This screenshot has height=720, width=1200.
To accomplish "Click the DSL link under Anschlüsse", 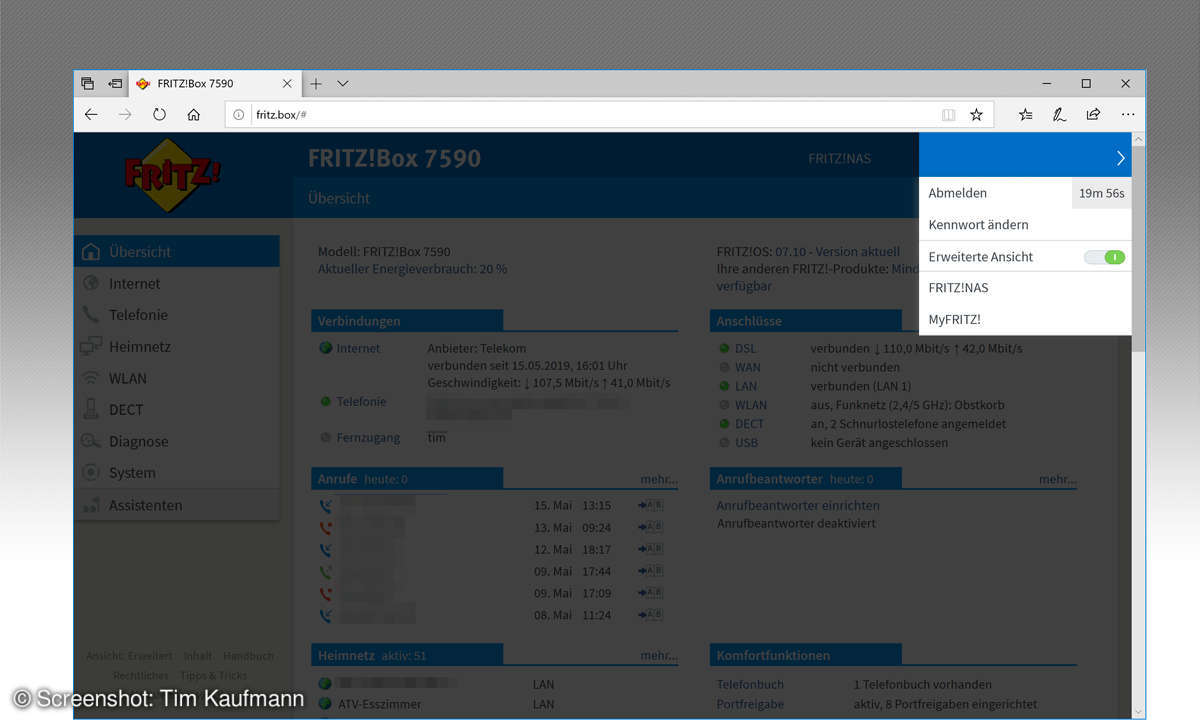I will pyautogui.click(x=746, y=348).
